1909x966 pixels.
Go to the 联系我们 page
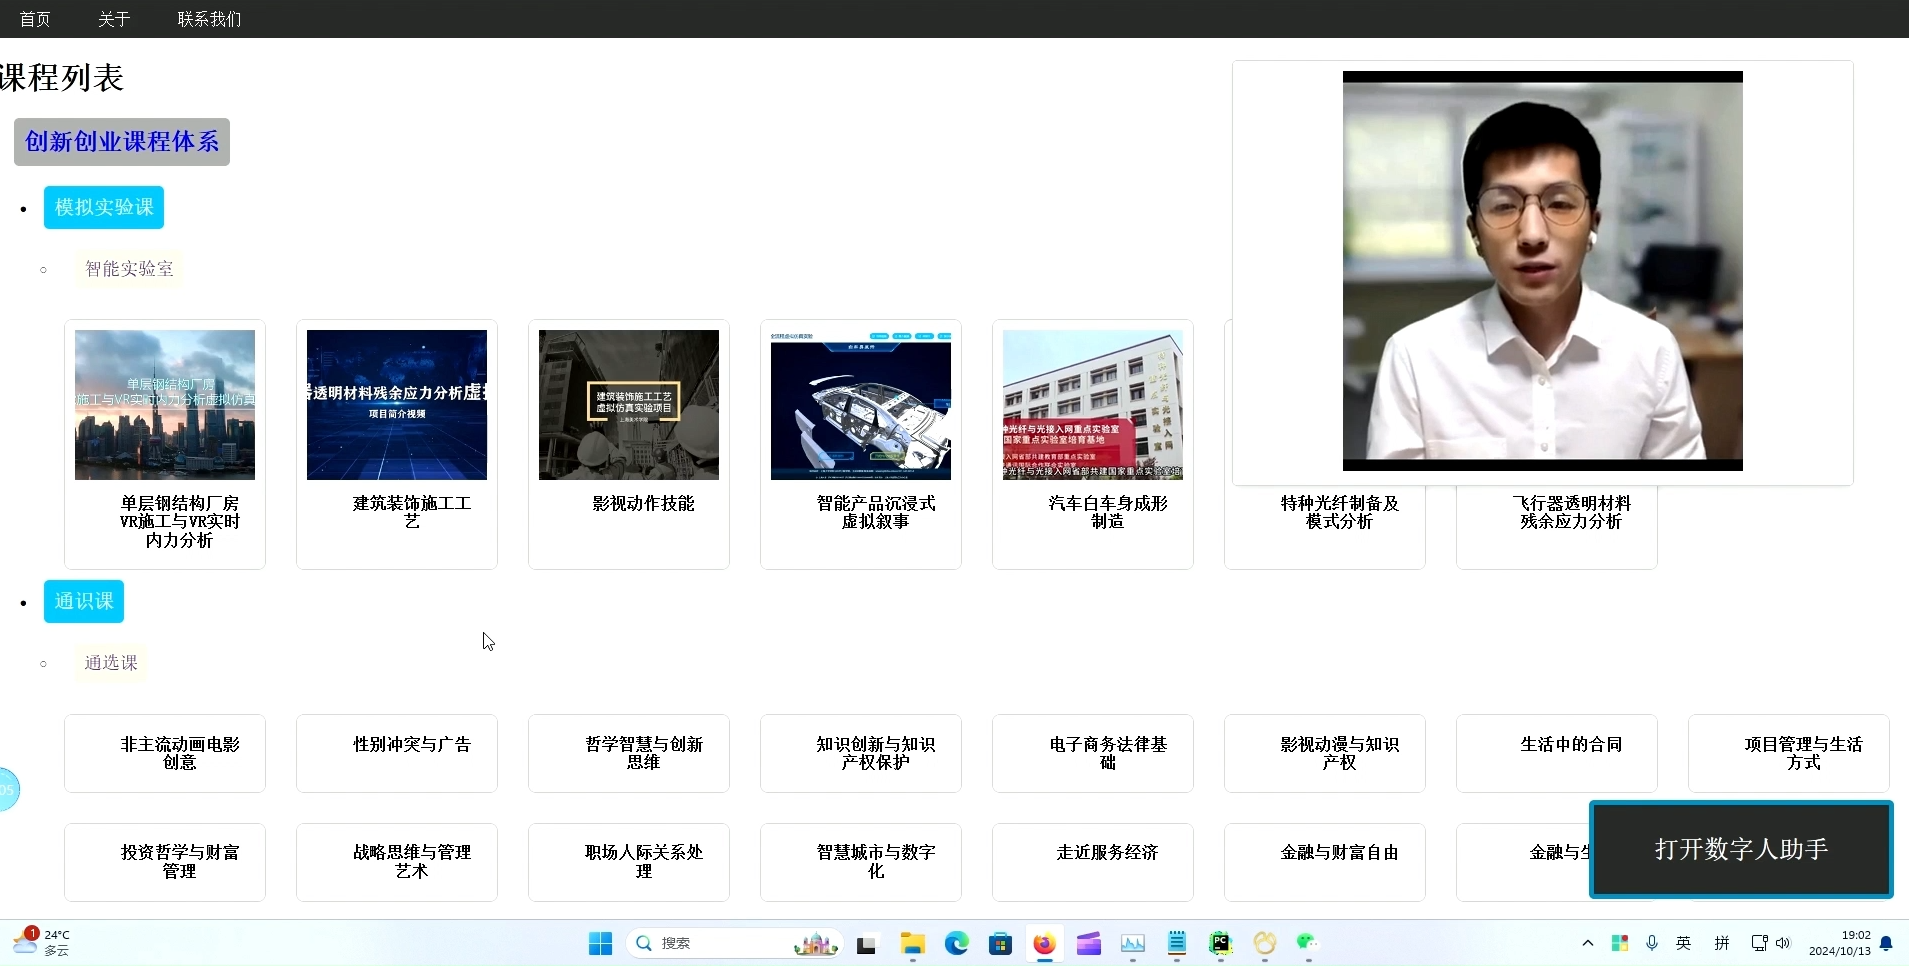[x=209, y=19]
